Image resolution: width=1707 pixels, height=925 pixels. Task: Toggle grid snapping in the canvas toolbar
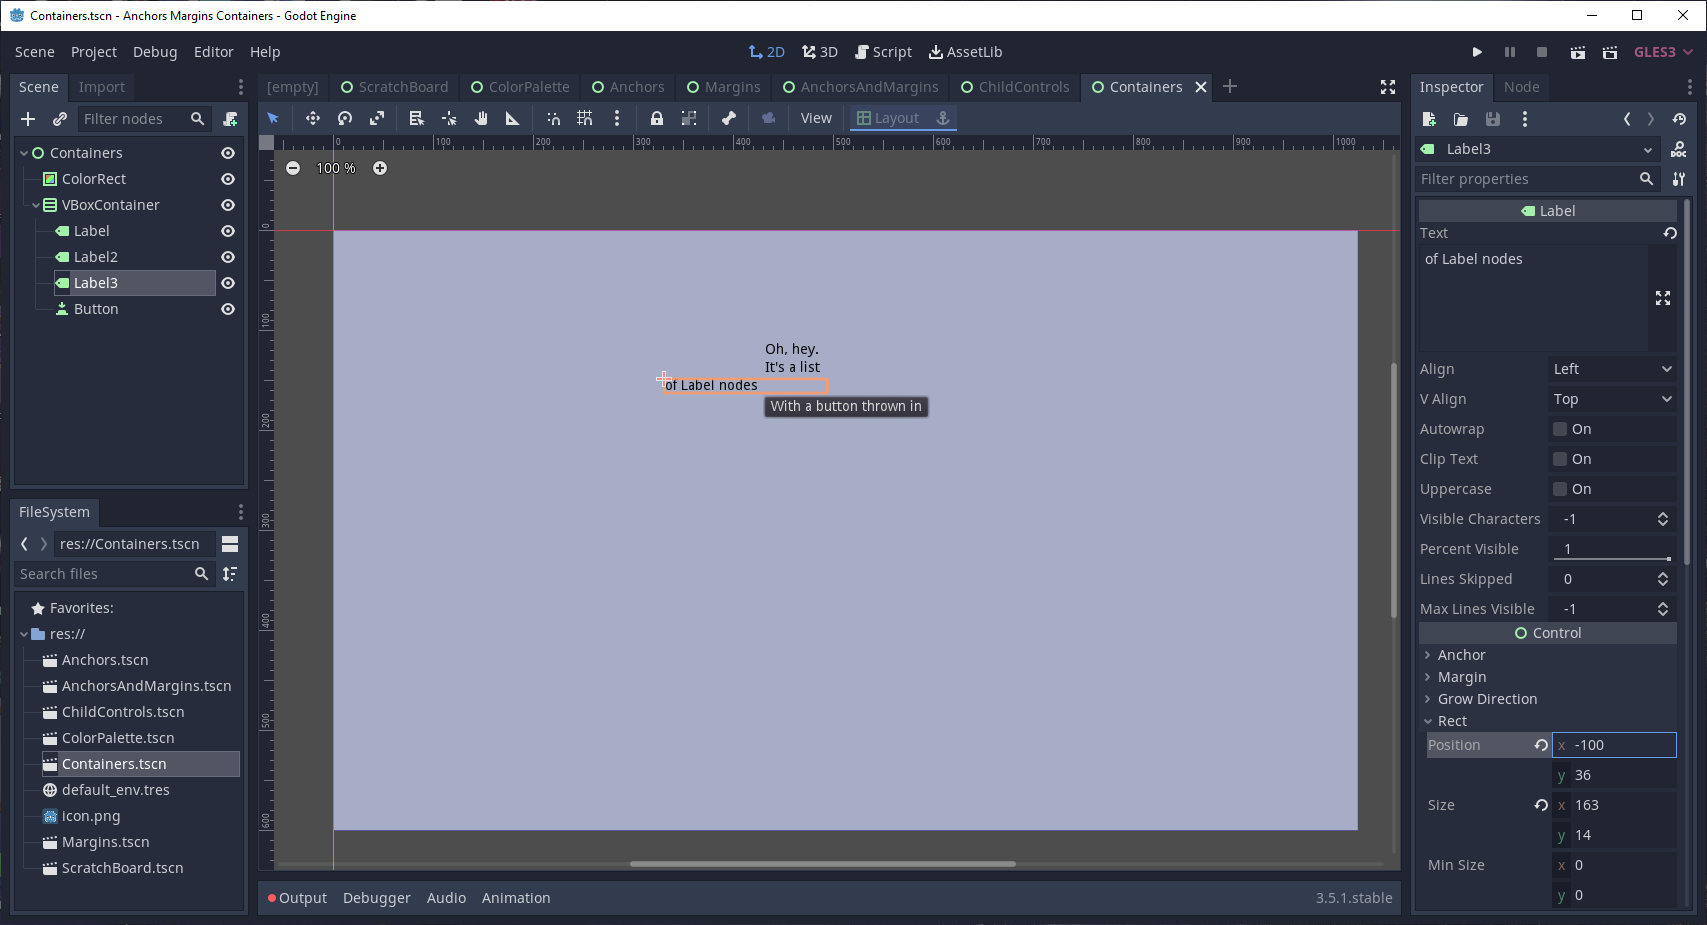pyautogui.click(x=585, y=118)
